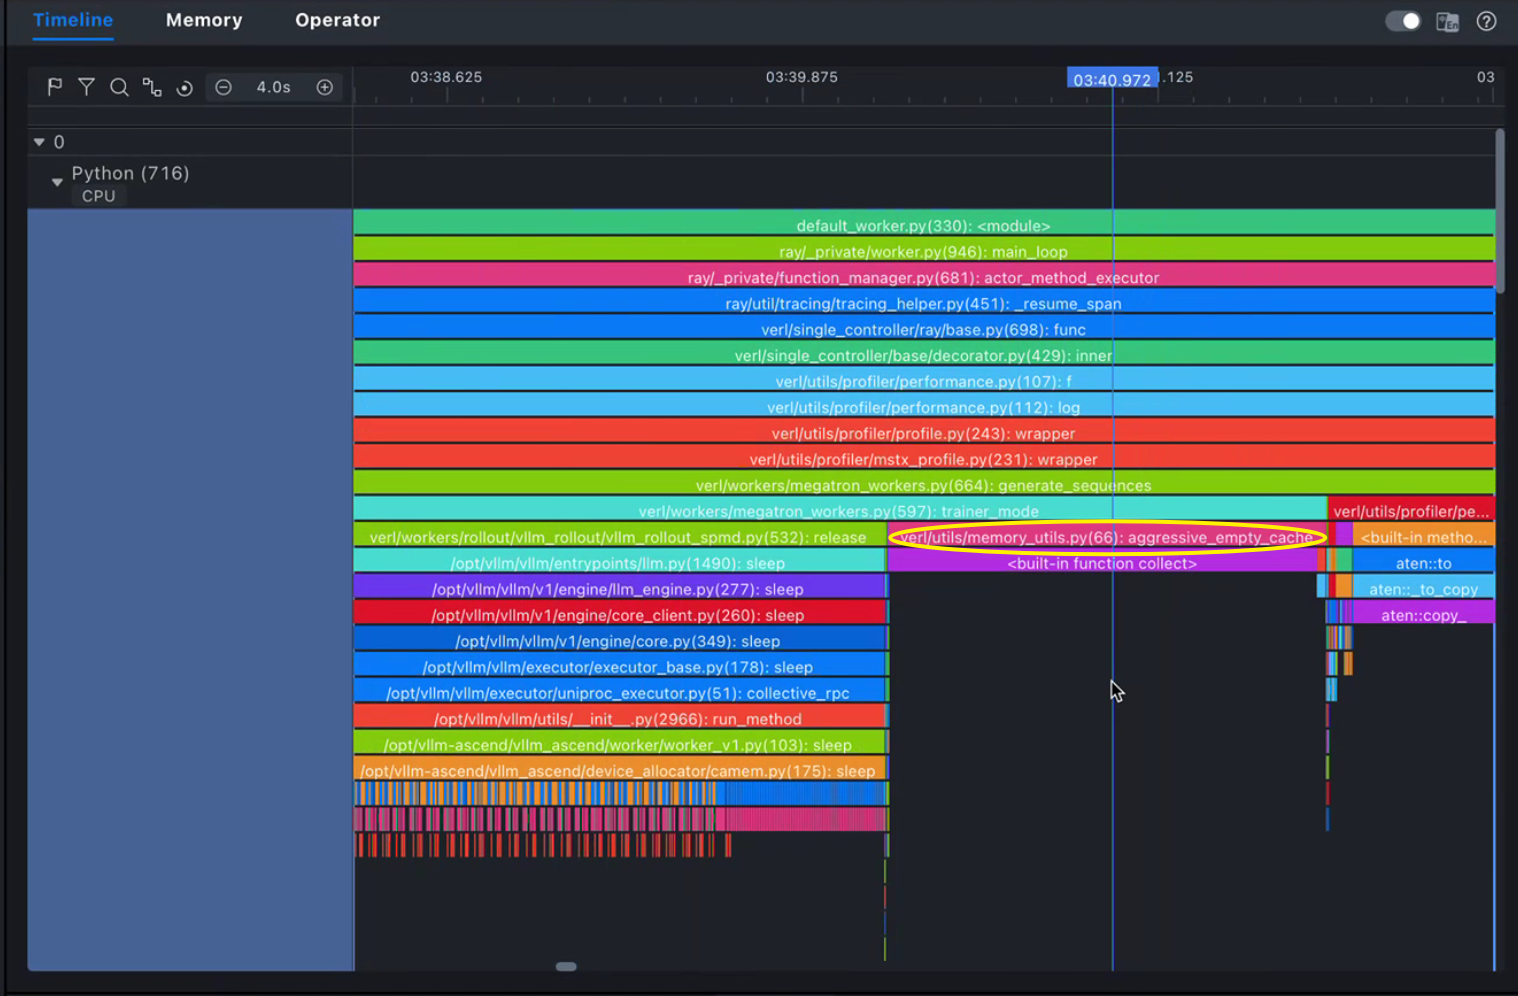The image size is (1518, 996).
Task: Select the generate_sequences frame bar
Action: [x=923, y=485]
